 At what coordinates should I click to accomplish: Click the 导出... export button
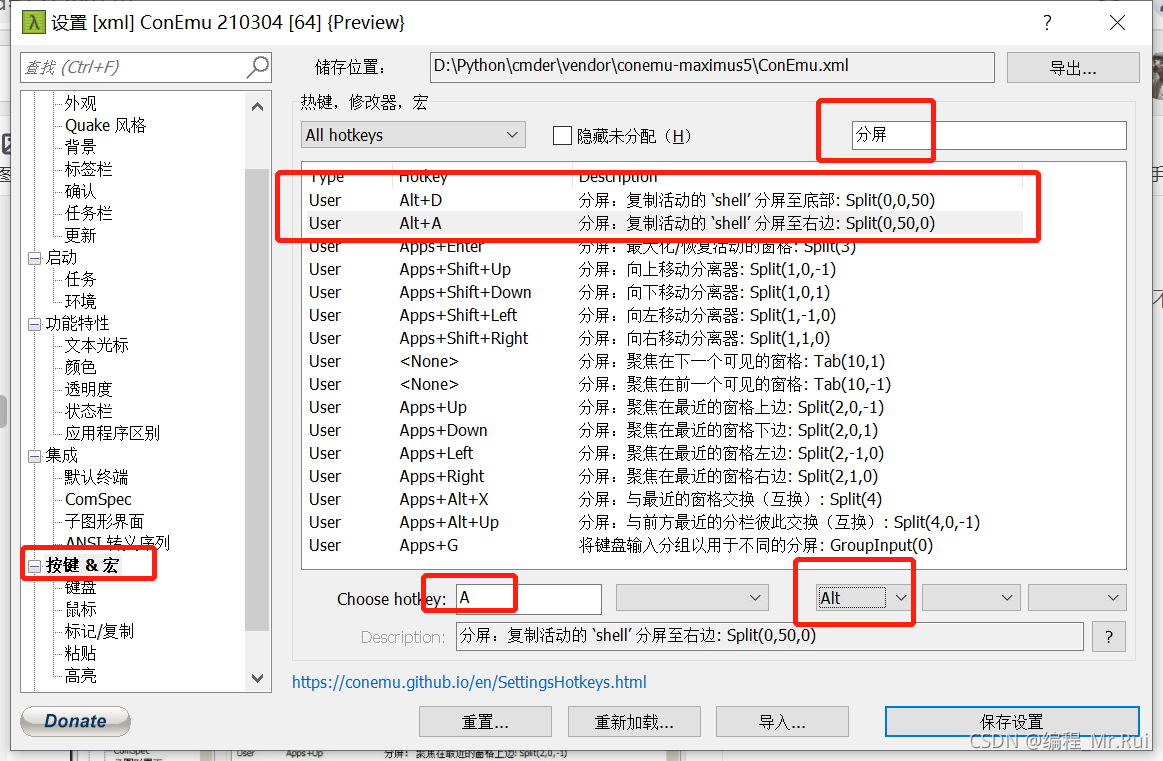(x=1073, y=68)
